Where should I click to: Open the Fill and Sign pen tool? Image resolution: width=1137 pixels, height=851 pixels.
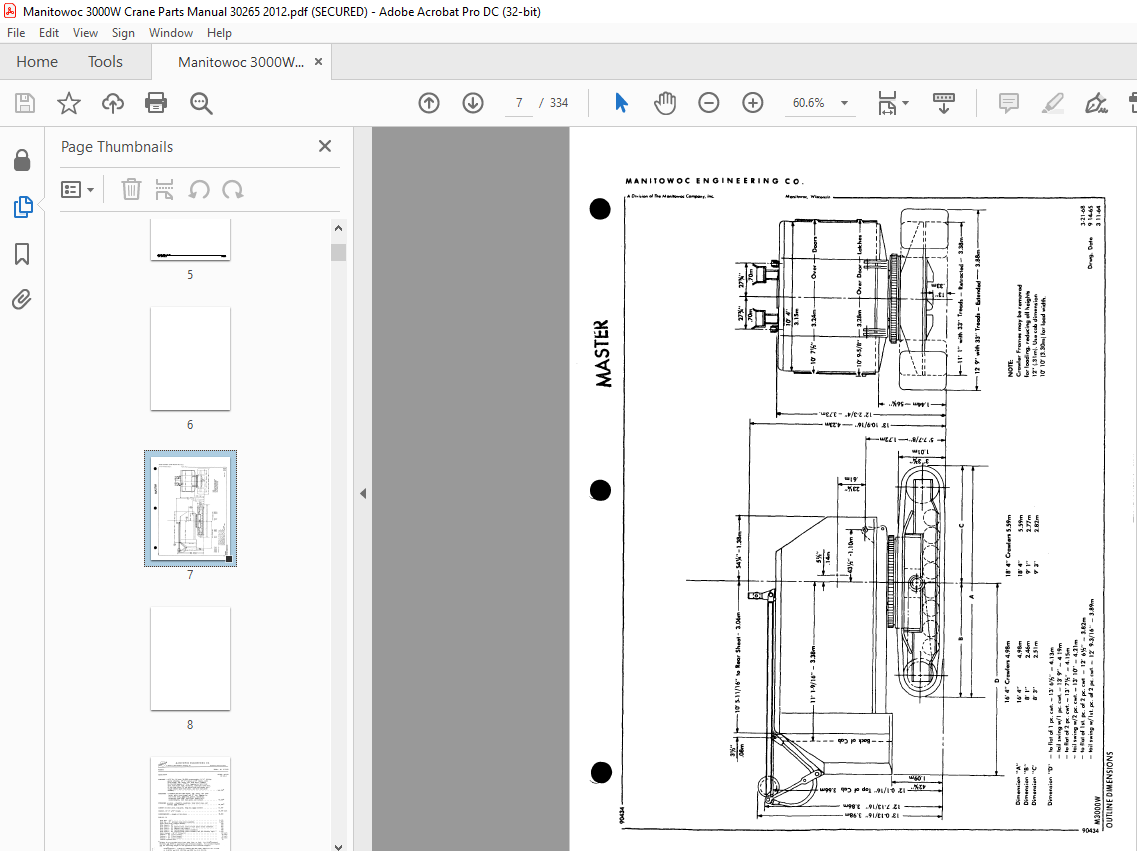1096,103
